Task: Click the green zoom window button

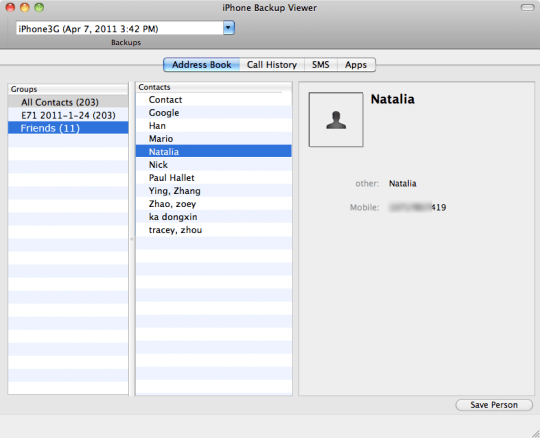Action: coord(39,7)
